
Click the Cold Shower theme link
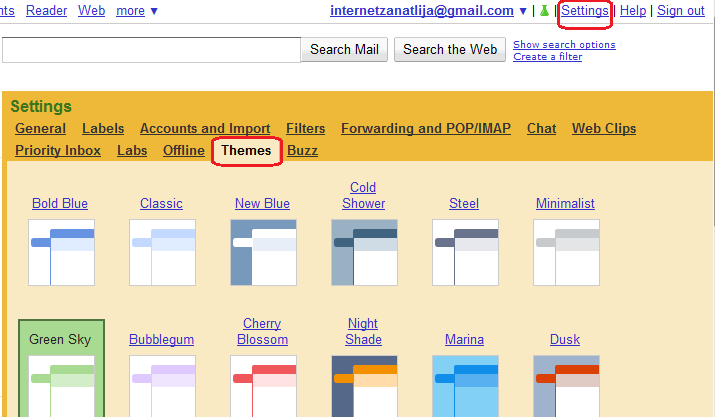tap(363, 195)
